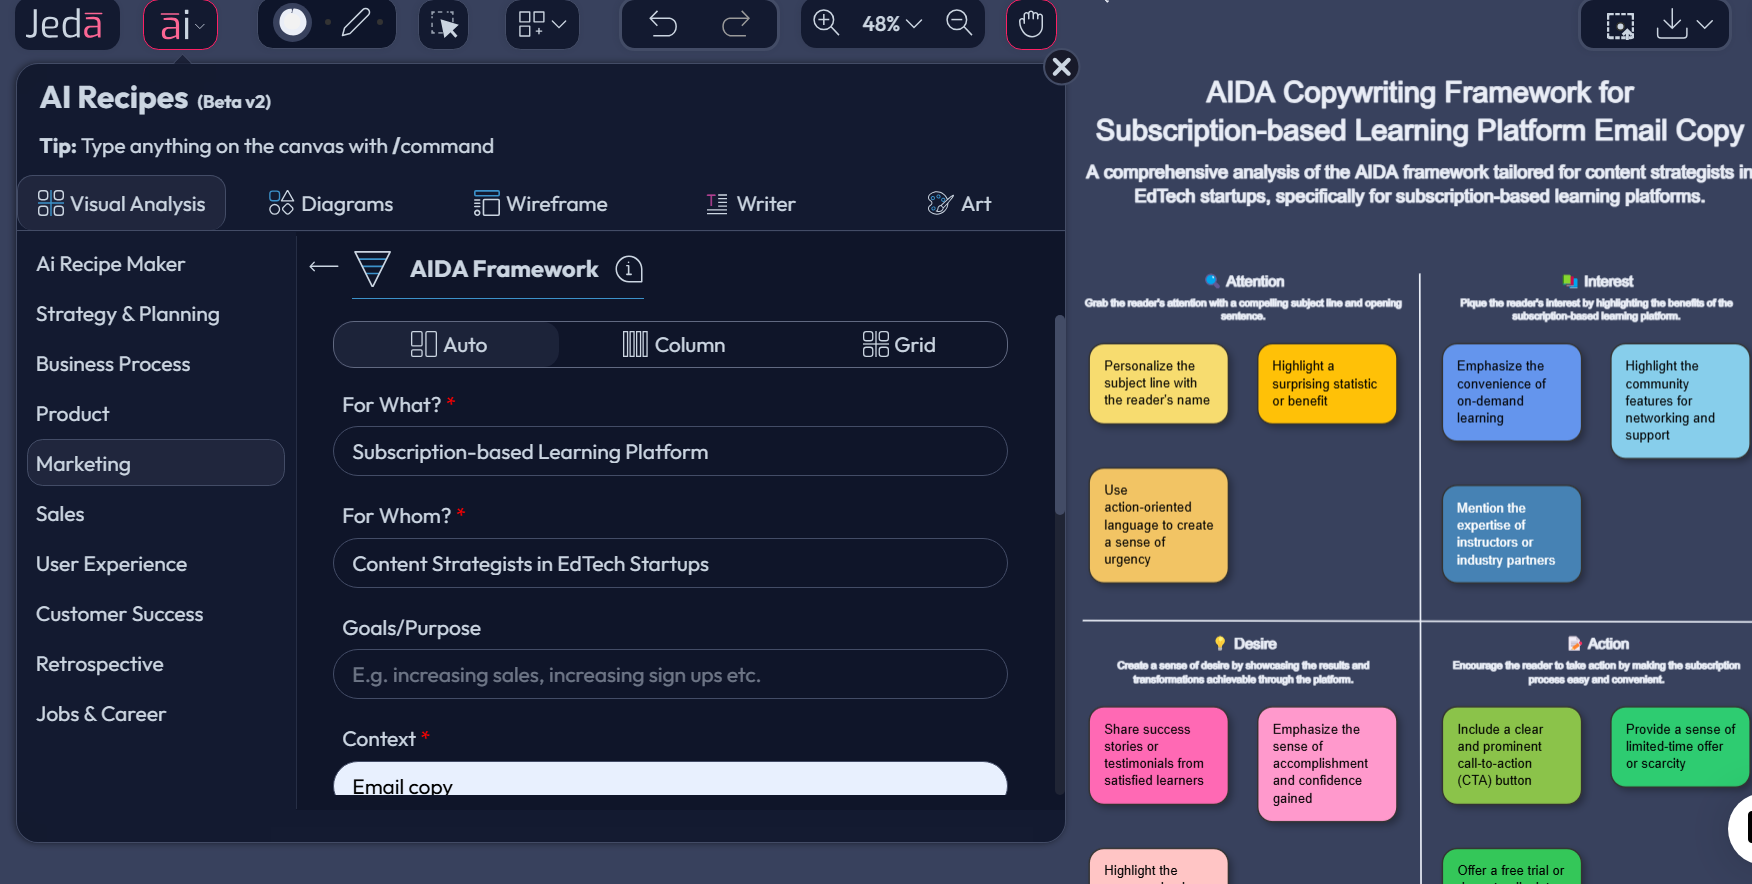Image resolution: width=1752 pixels, height=884 pixels.
Task: Click the recipe form scrollbar
Action: (1060, 415)
